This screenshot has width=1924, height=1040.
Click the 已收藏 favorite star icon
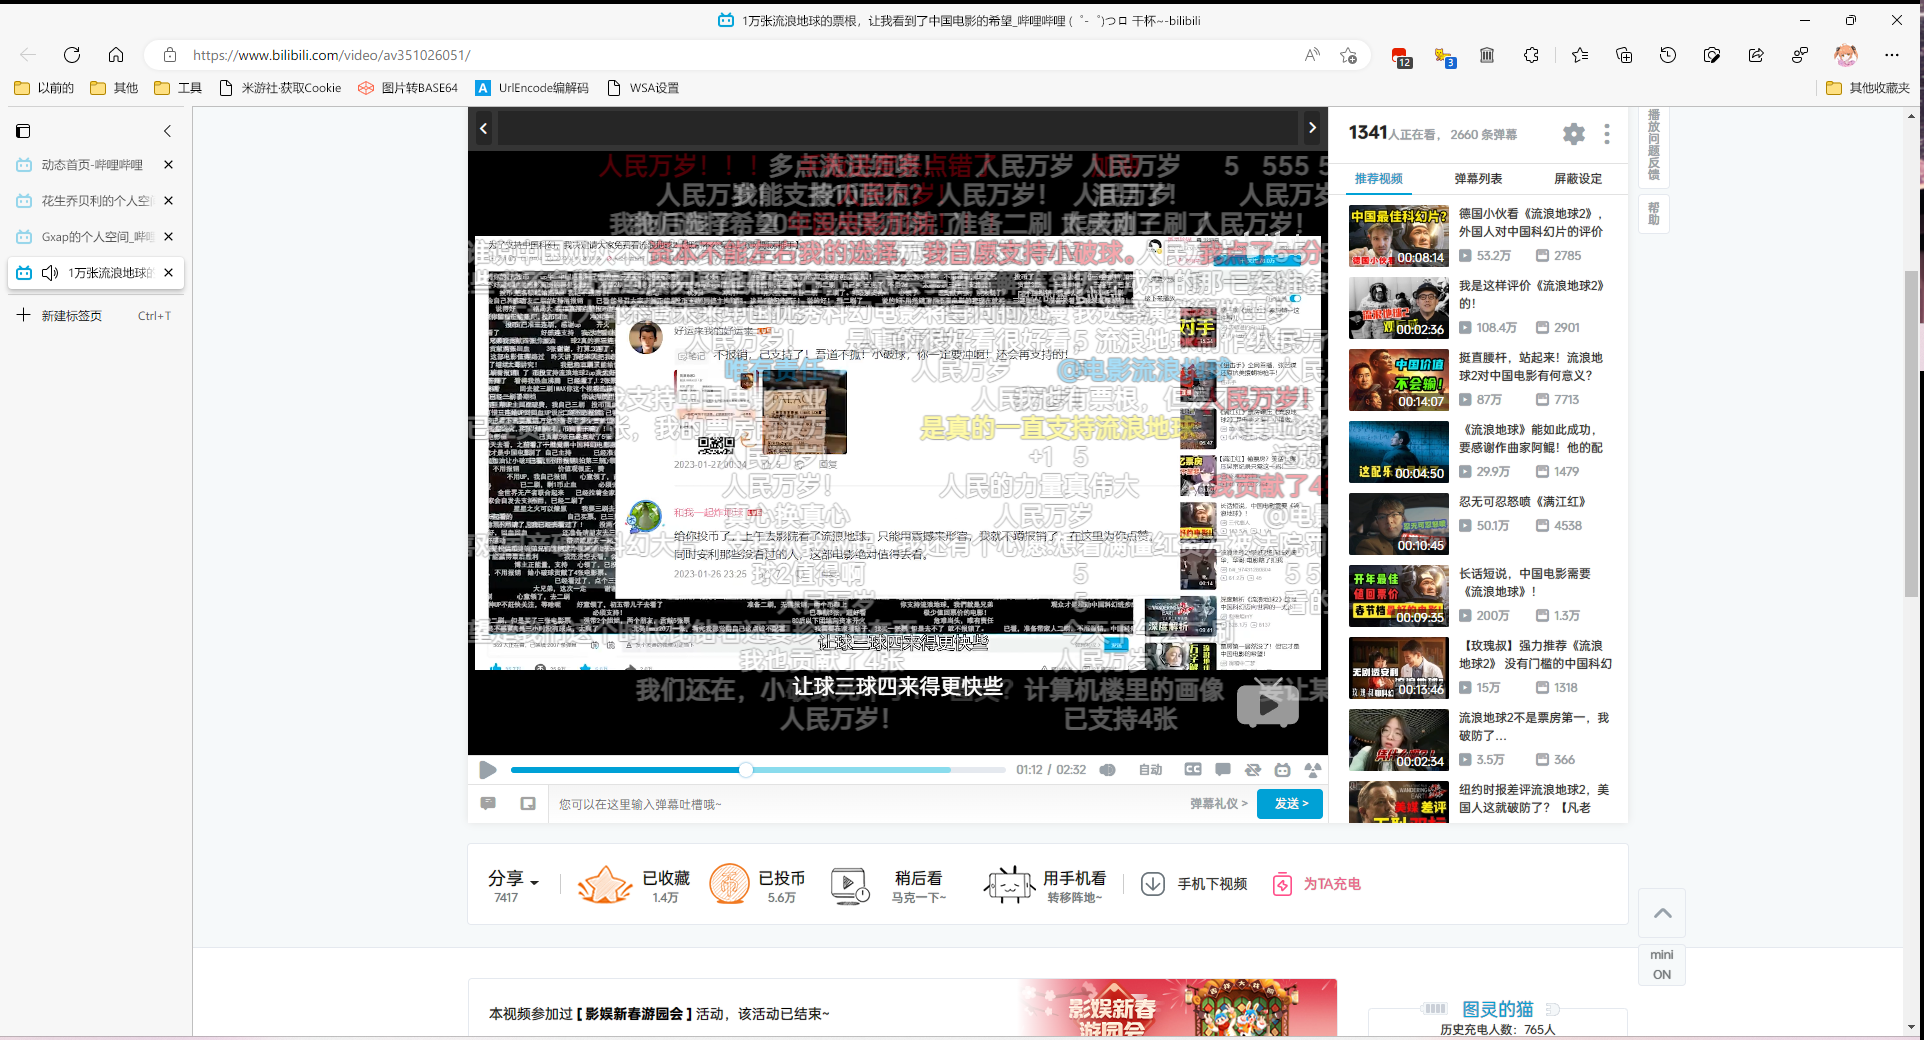tap(604, 884)
